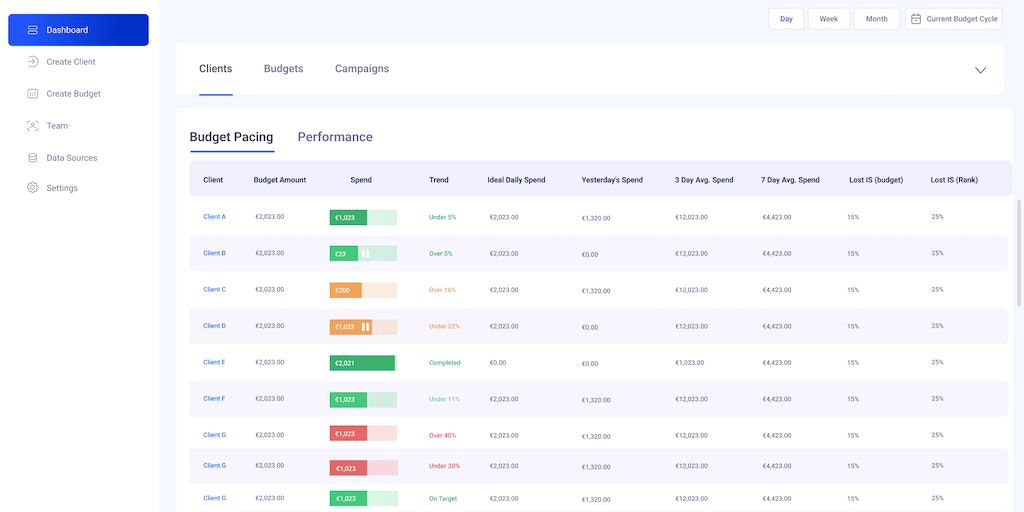Sort by the Trend column header
1024x512 pixels.
point(439,180)
